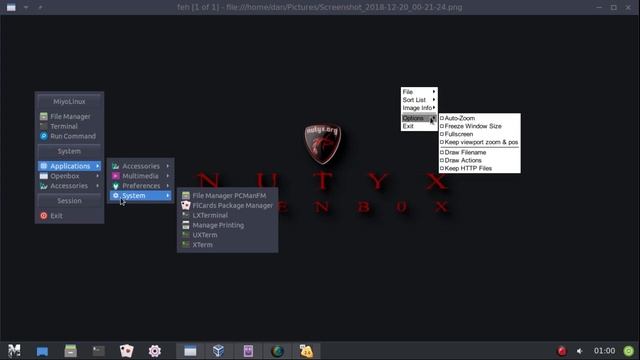Launch LXTerminal from System submenu
The image size is (640, 360).
point(228,215)
